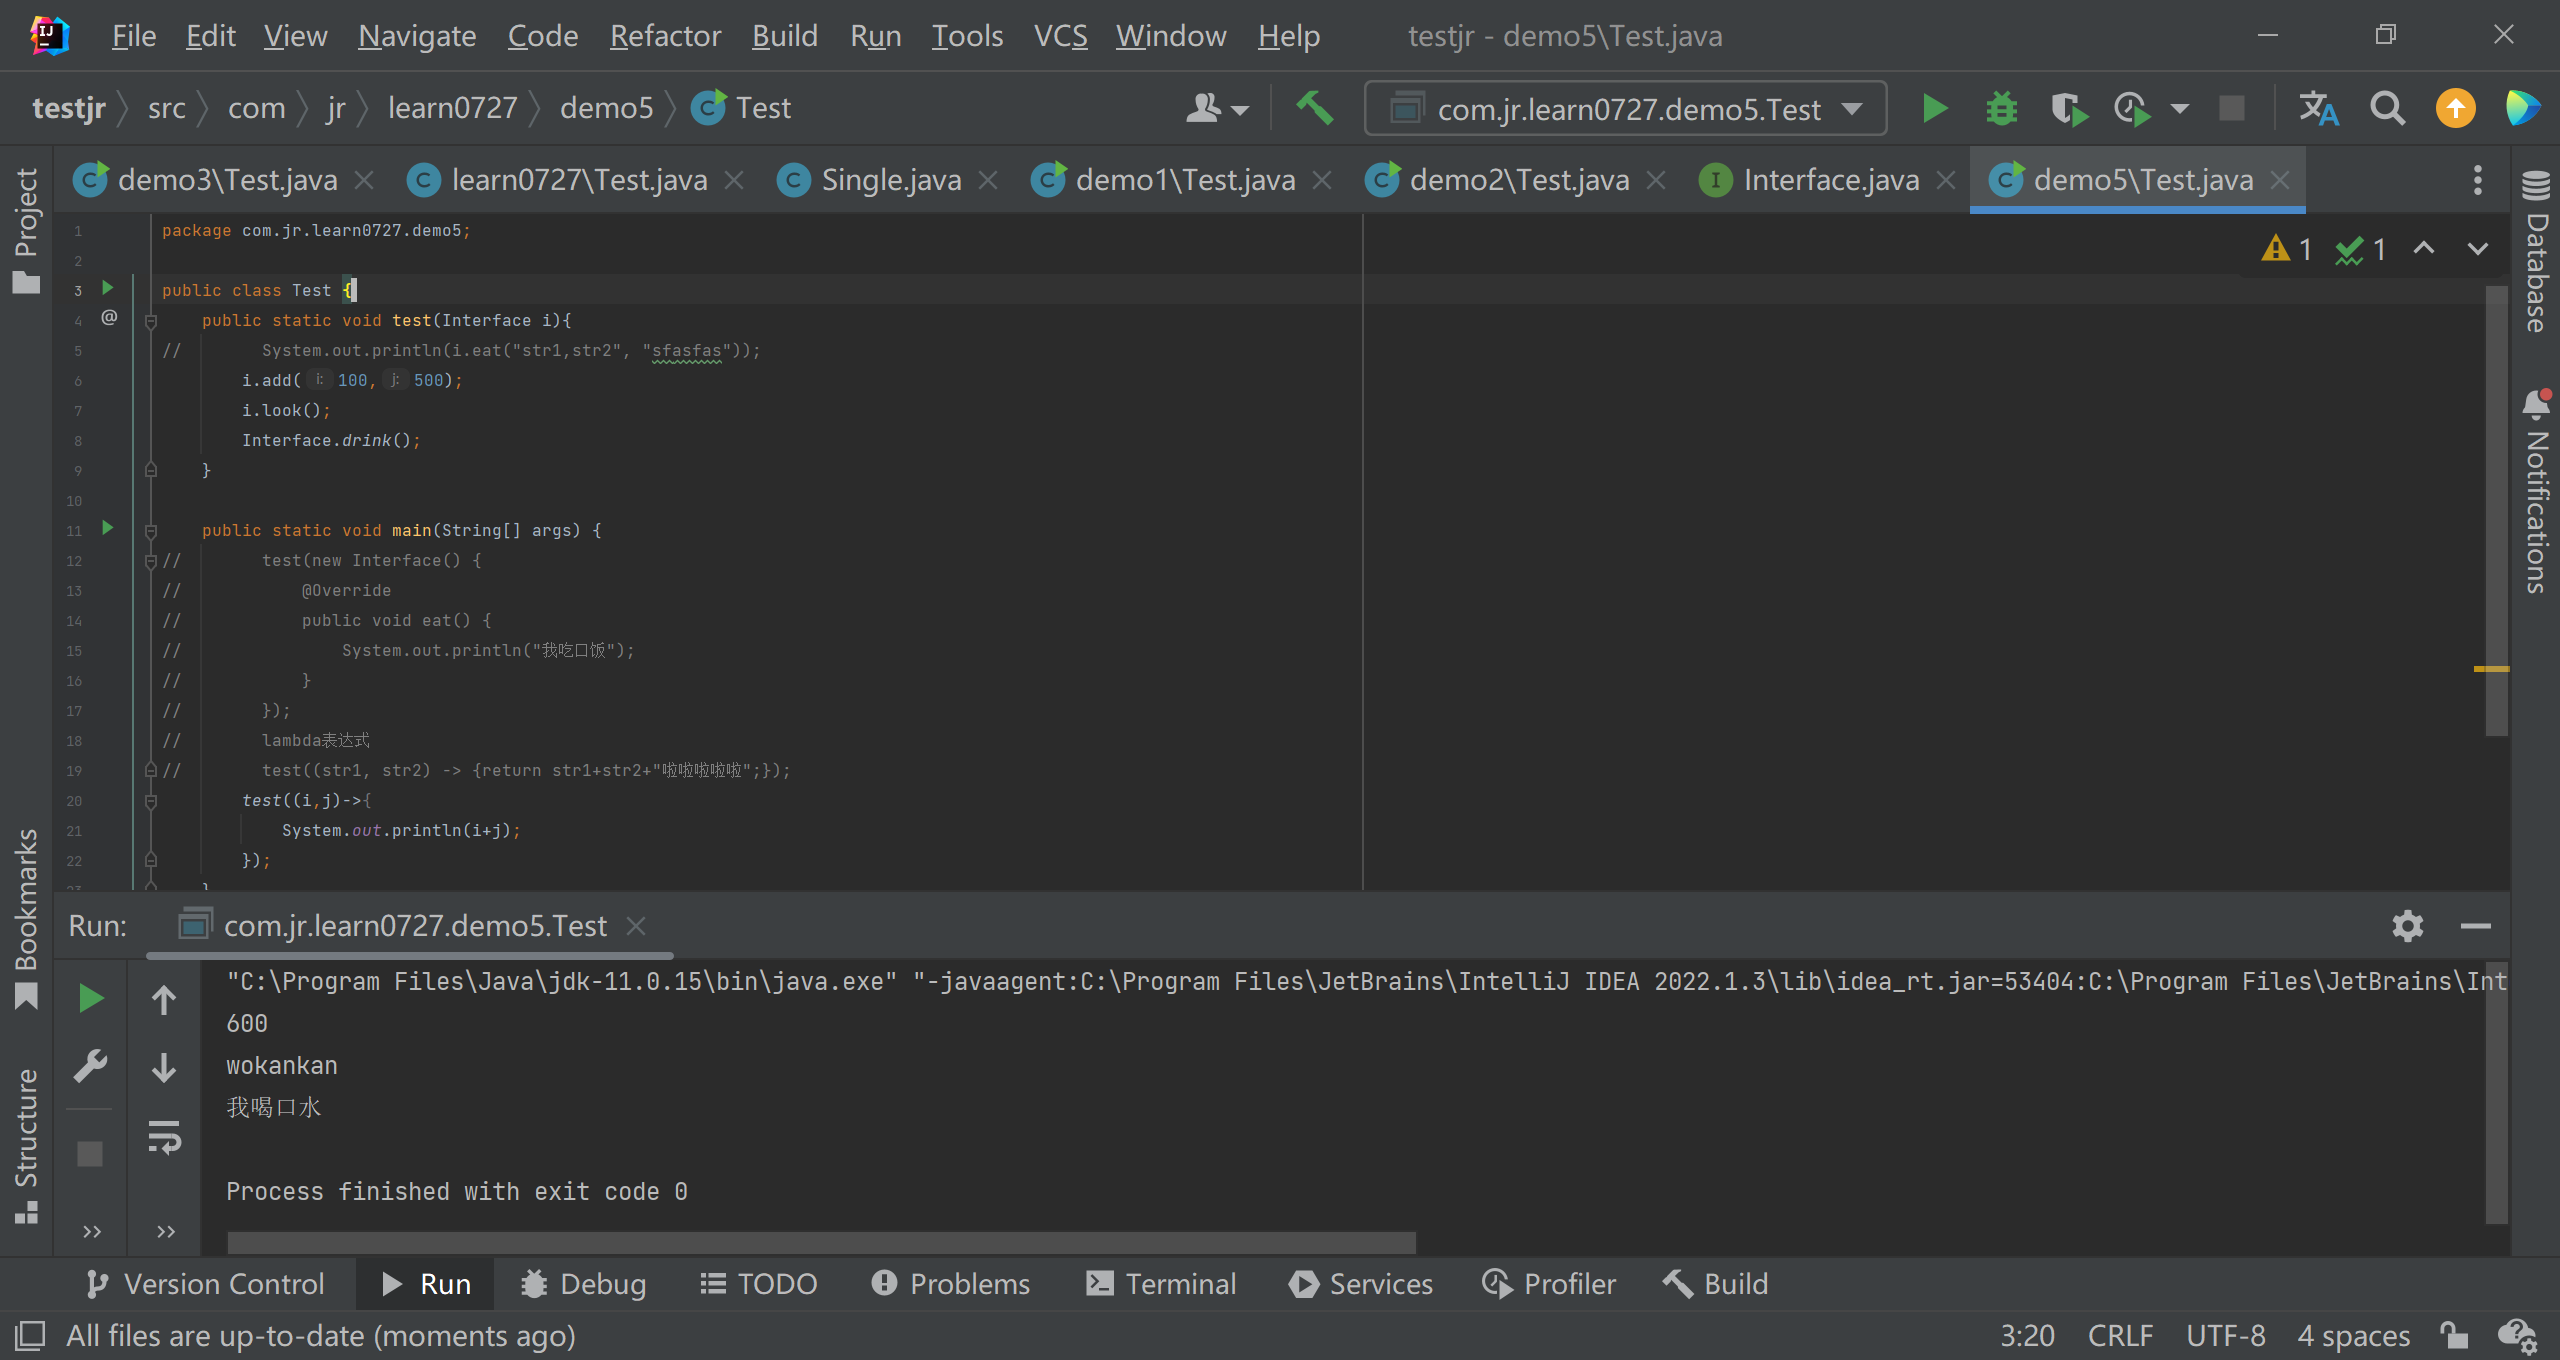
Task: Open Search Everywhere magnifier icon
Action: (2387, 108)
